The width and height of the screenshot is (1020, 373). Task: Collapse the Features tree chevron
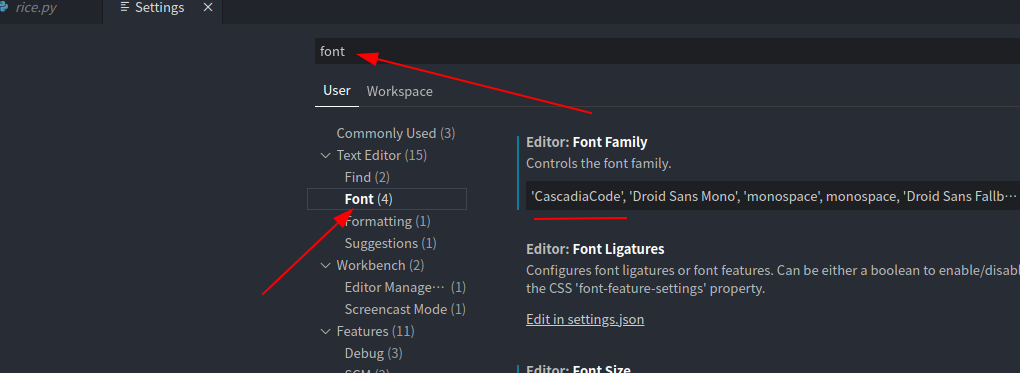coord(326,331)
